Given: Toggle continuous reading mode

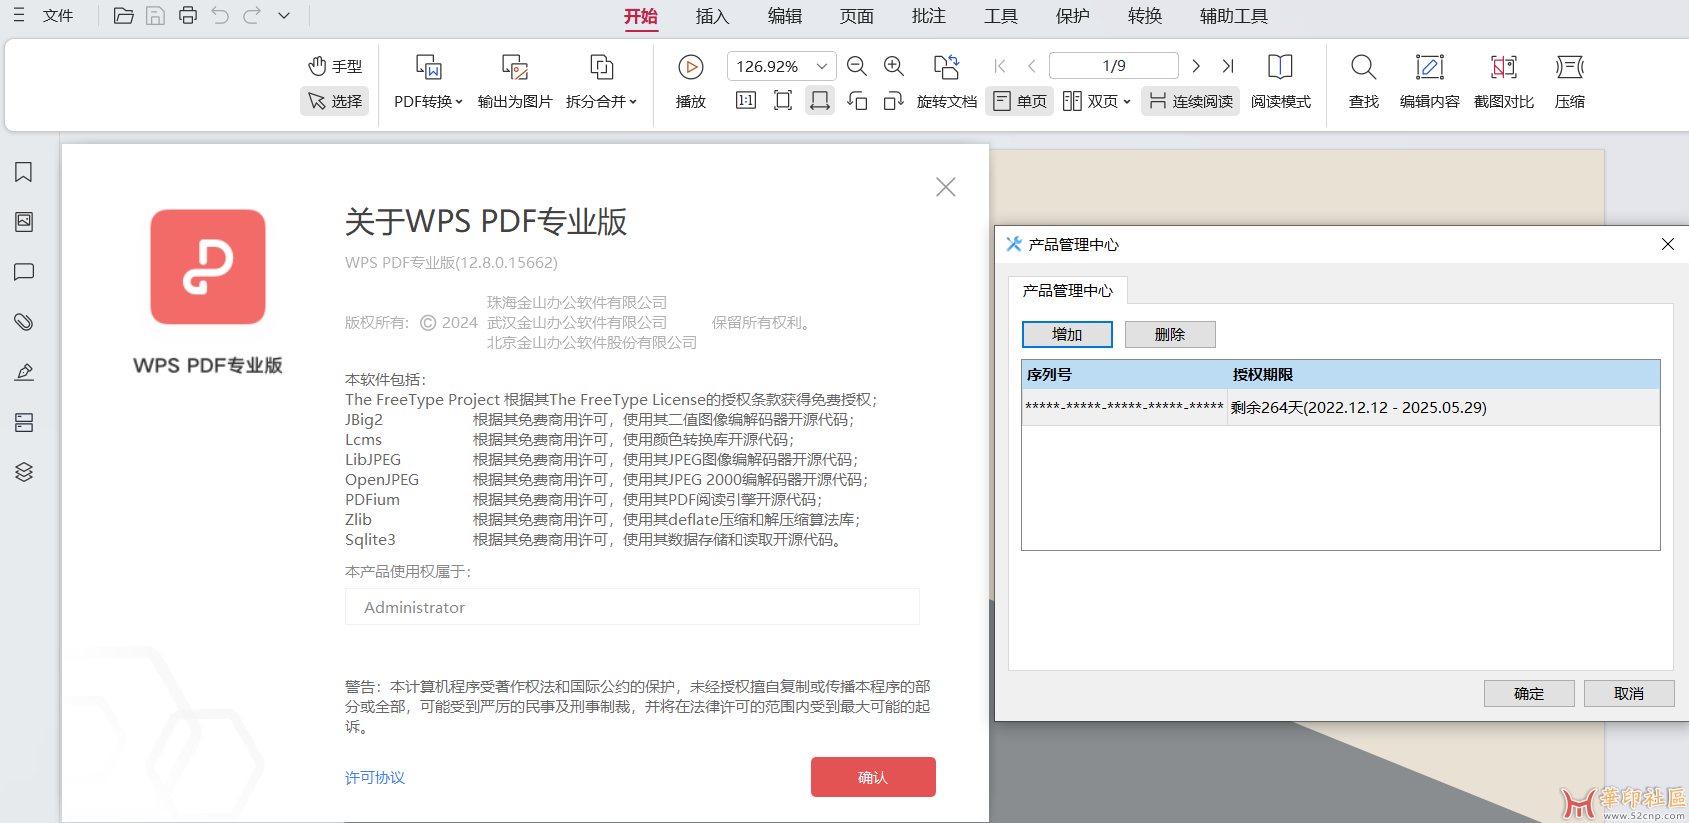Looking at the screenshot, I should pos(1190,101).
